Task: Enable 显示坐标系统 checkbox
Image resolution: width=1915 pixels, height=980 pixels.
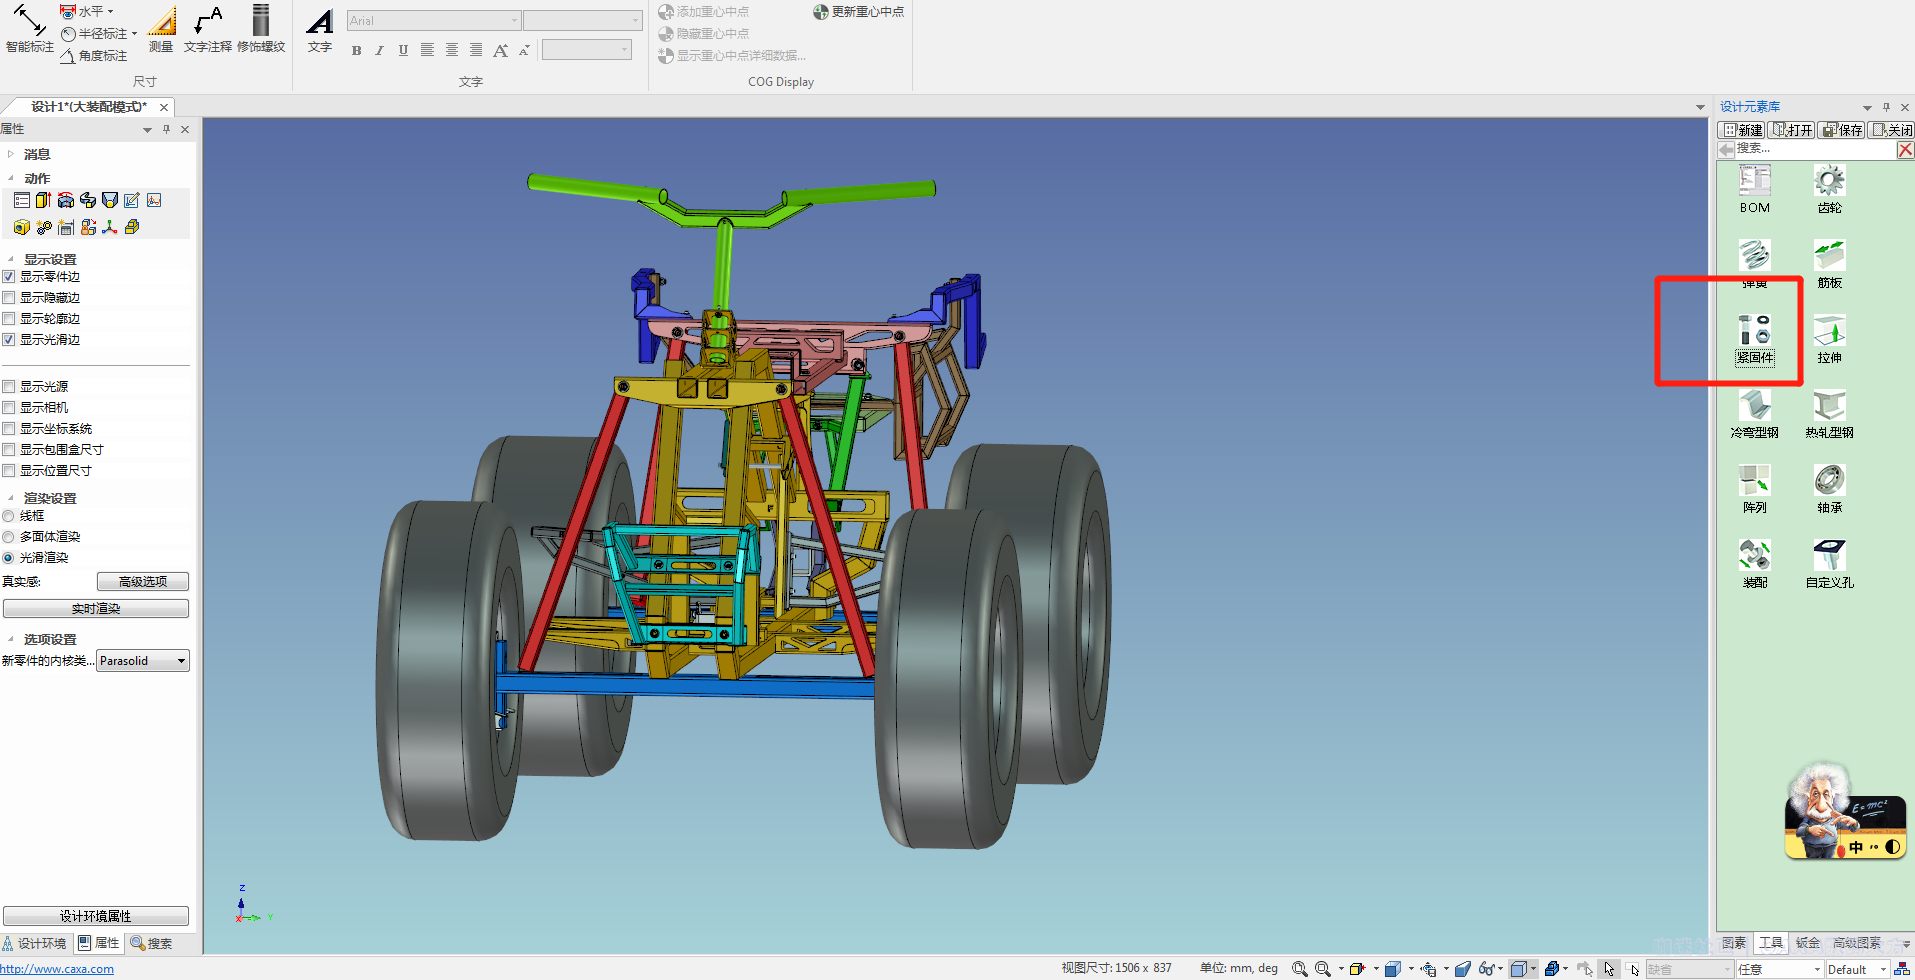Action: click(9, 429)
